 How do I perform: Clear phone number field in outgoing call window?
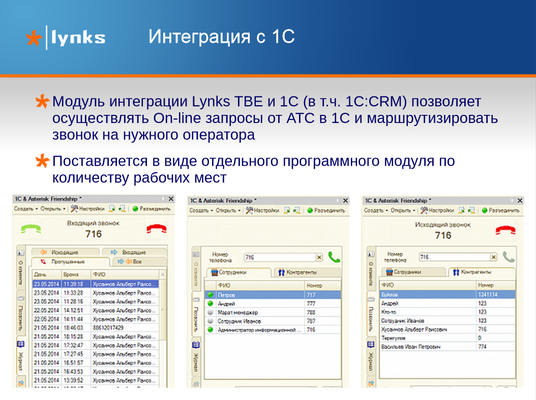click(494, 257)
